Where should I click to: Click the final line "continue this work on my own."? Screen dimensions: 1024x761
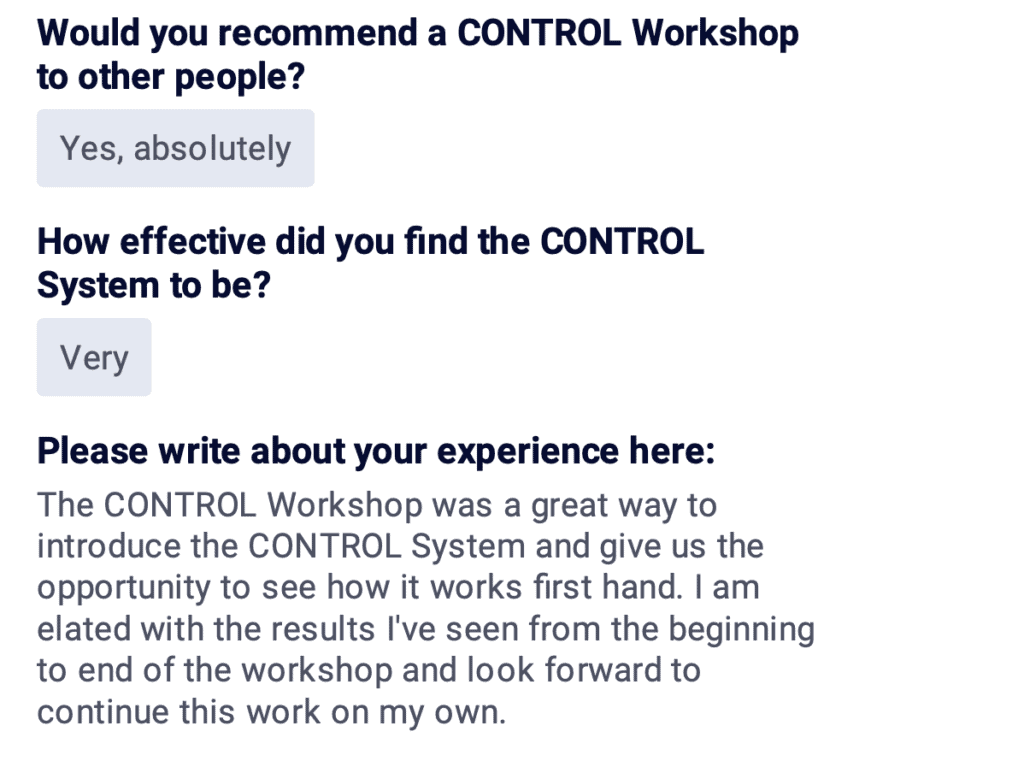coord(272,713)
